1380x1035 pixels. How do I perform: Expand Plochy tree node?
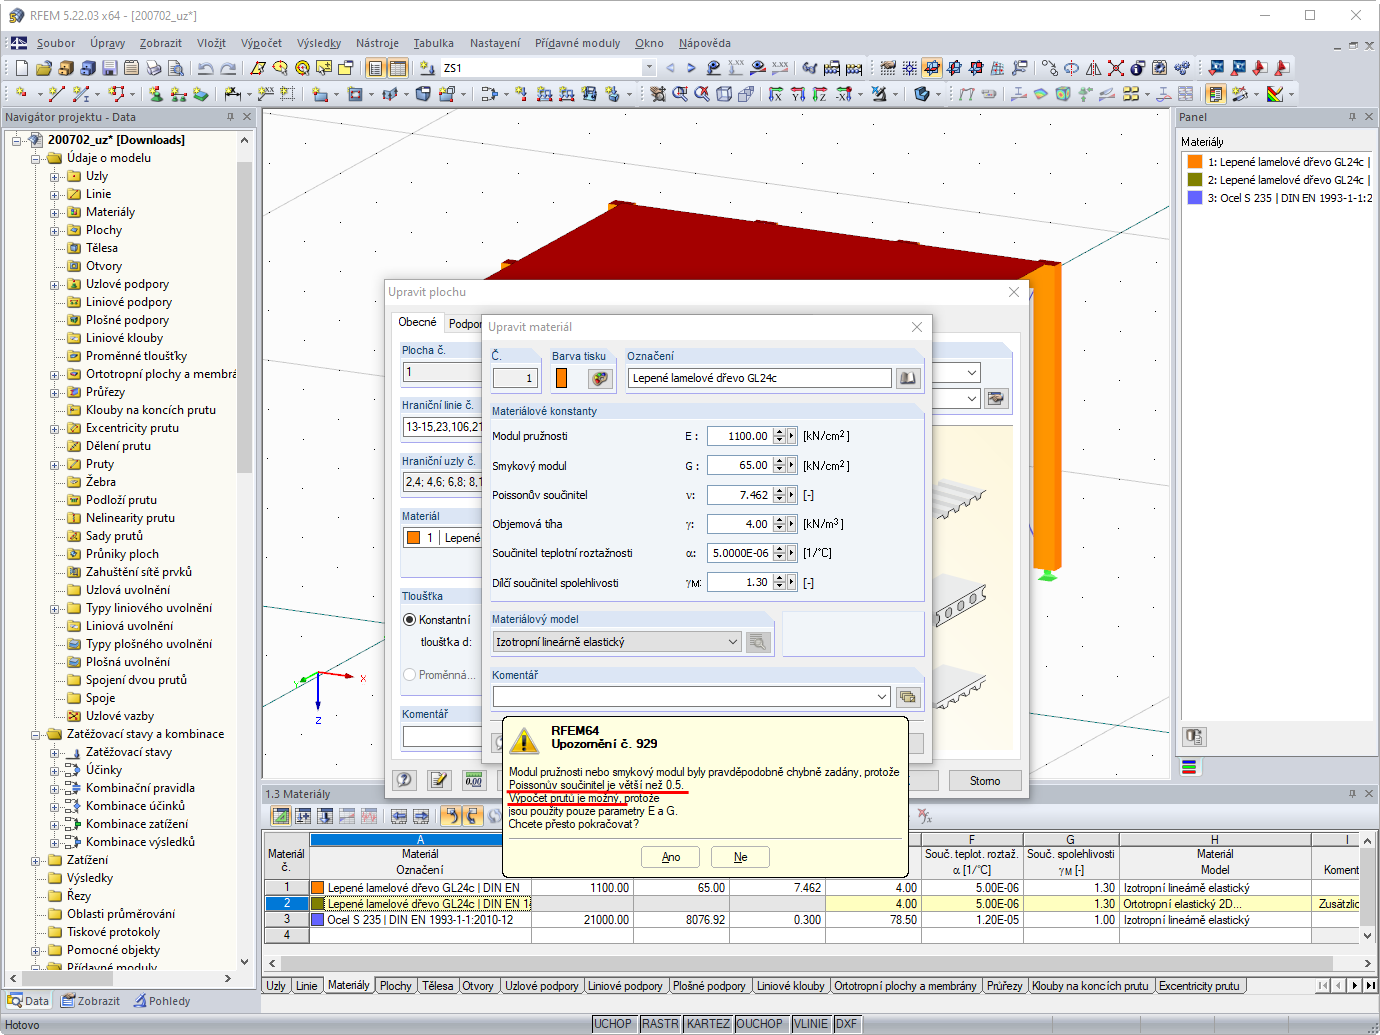pyautogui.click(x=55, y=231)
